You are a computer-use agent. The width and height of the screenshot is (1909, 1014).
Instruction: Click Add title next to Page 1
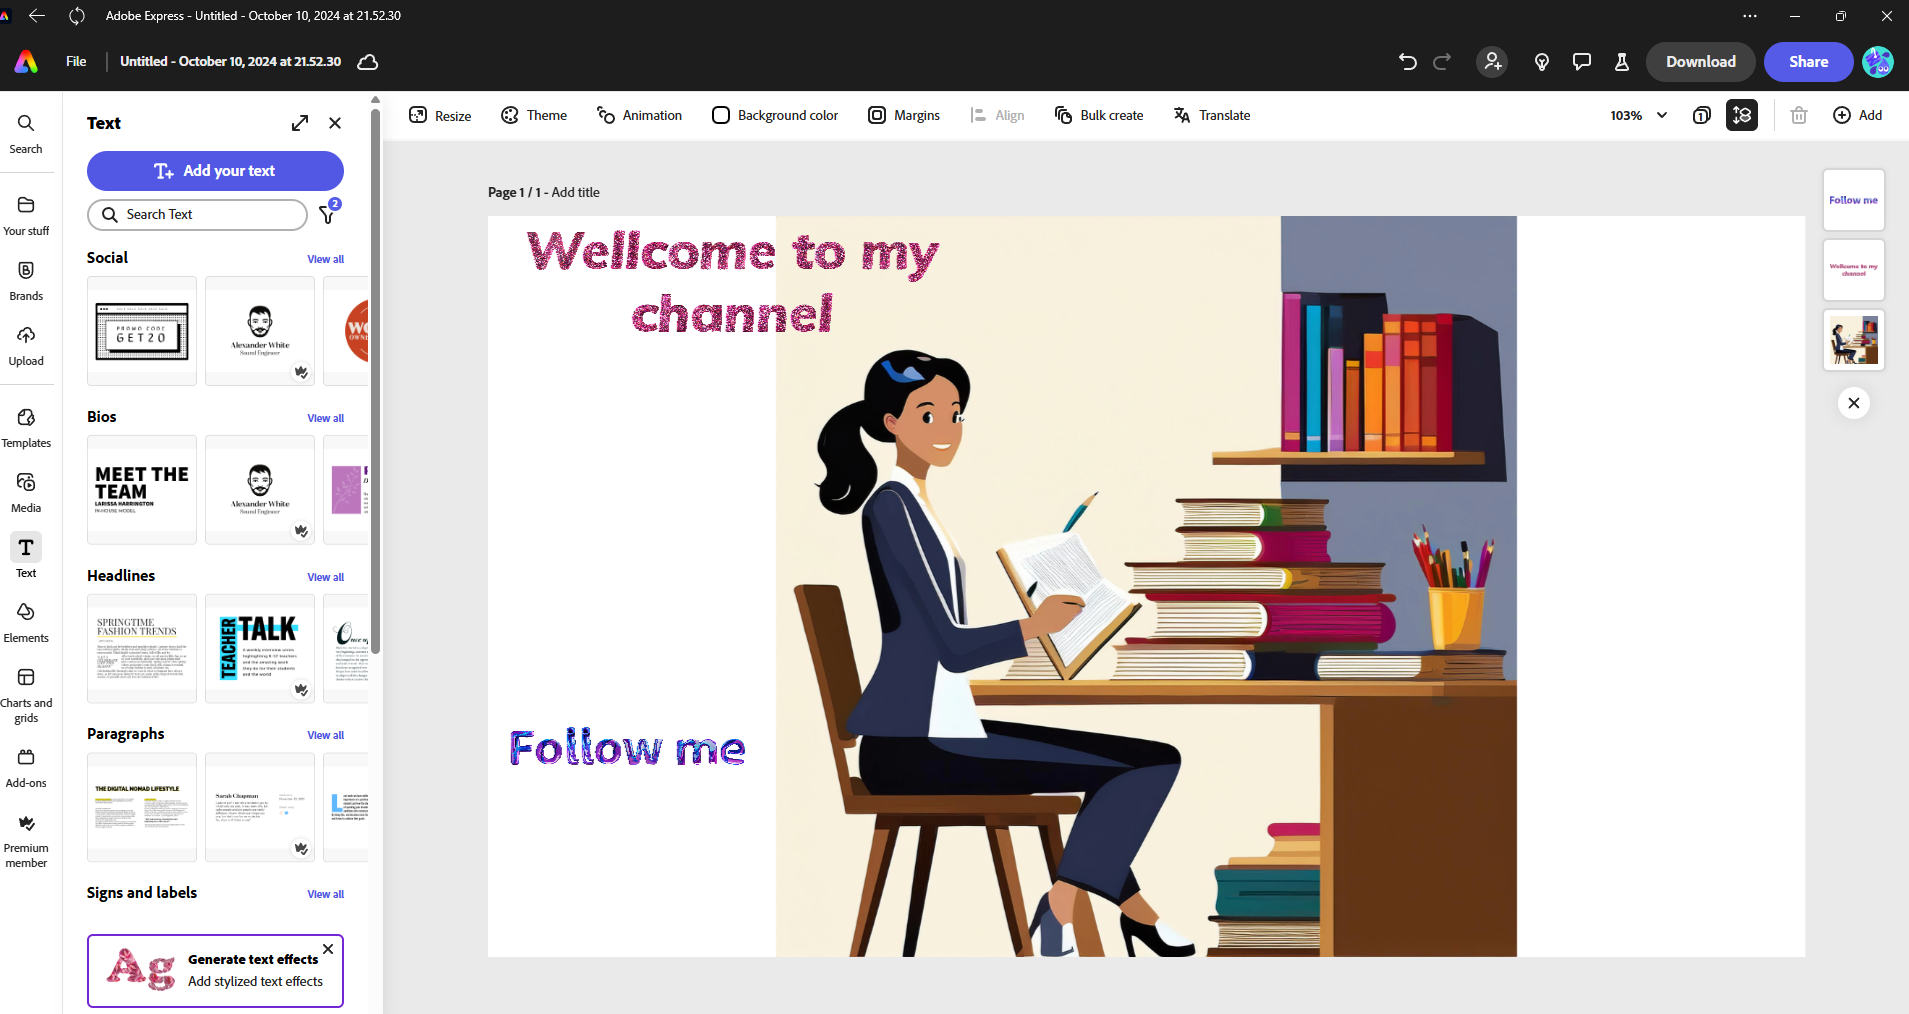(575, 192)
